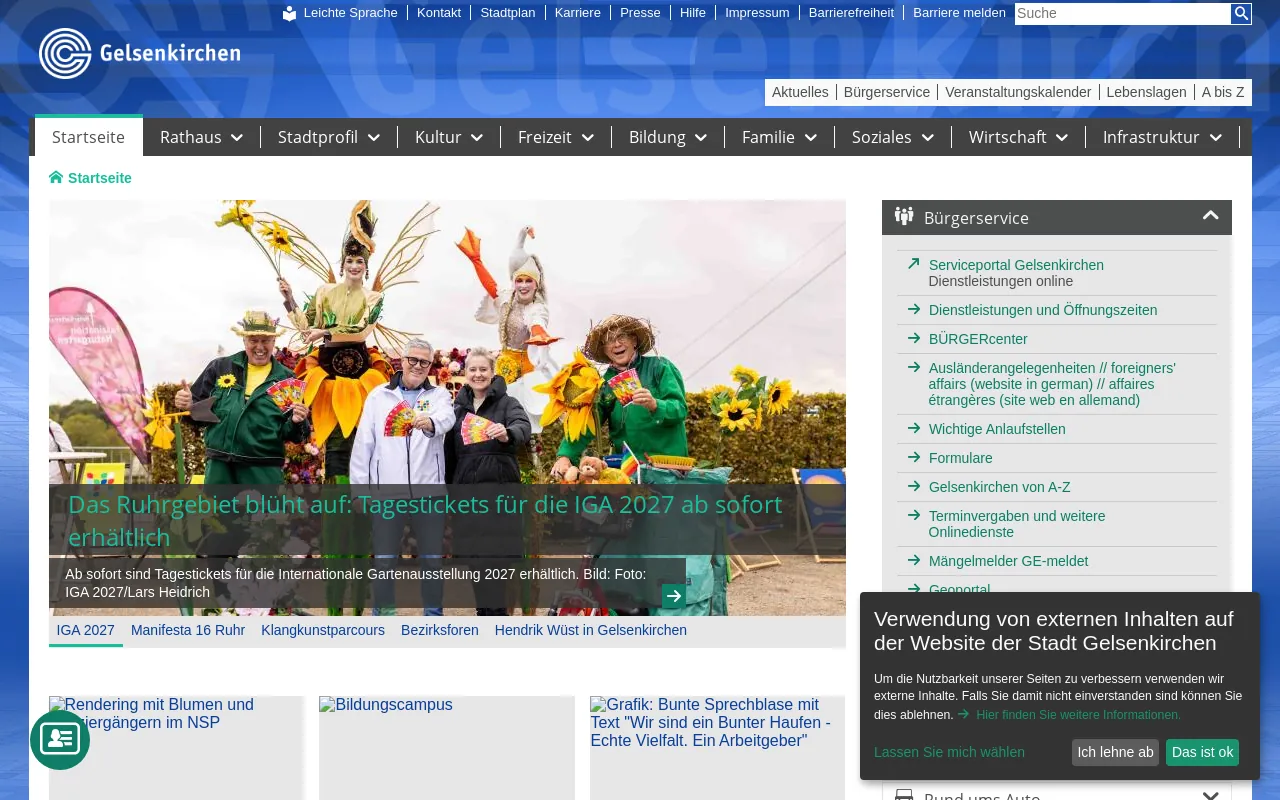Open the Mängelmelder GE-meldet link
The image size is (1280, 800).
click(x=1008, y=561)
